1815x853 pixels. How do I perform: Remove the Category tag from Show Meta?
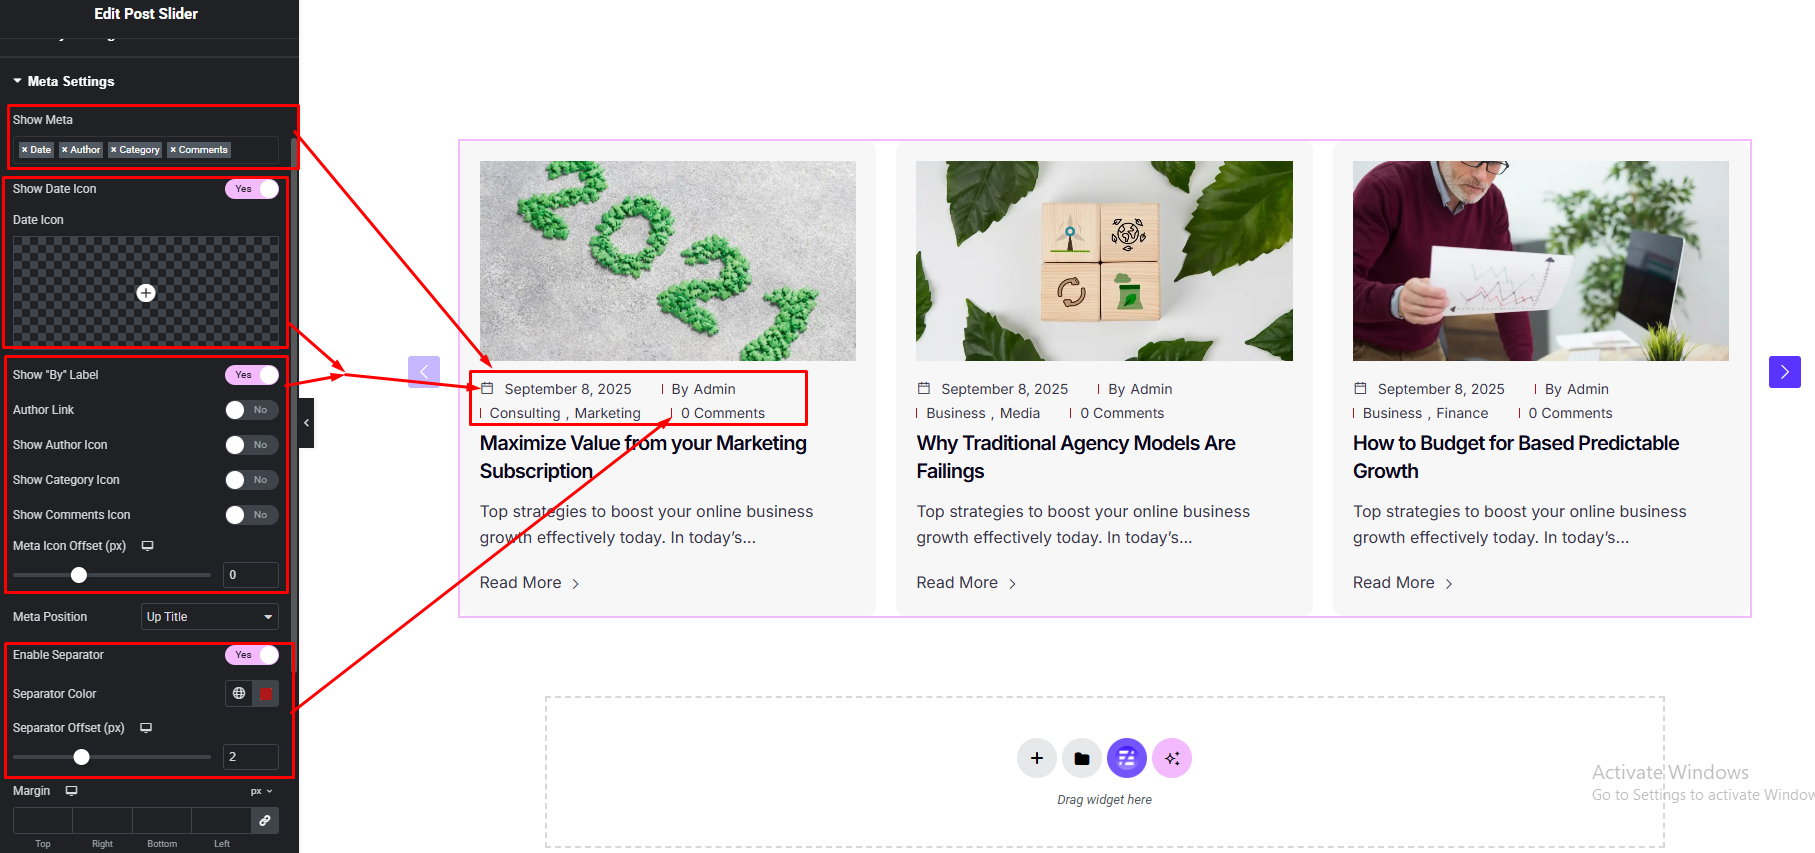click(x=114, y=150)
